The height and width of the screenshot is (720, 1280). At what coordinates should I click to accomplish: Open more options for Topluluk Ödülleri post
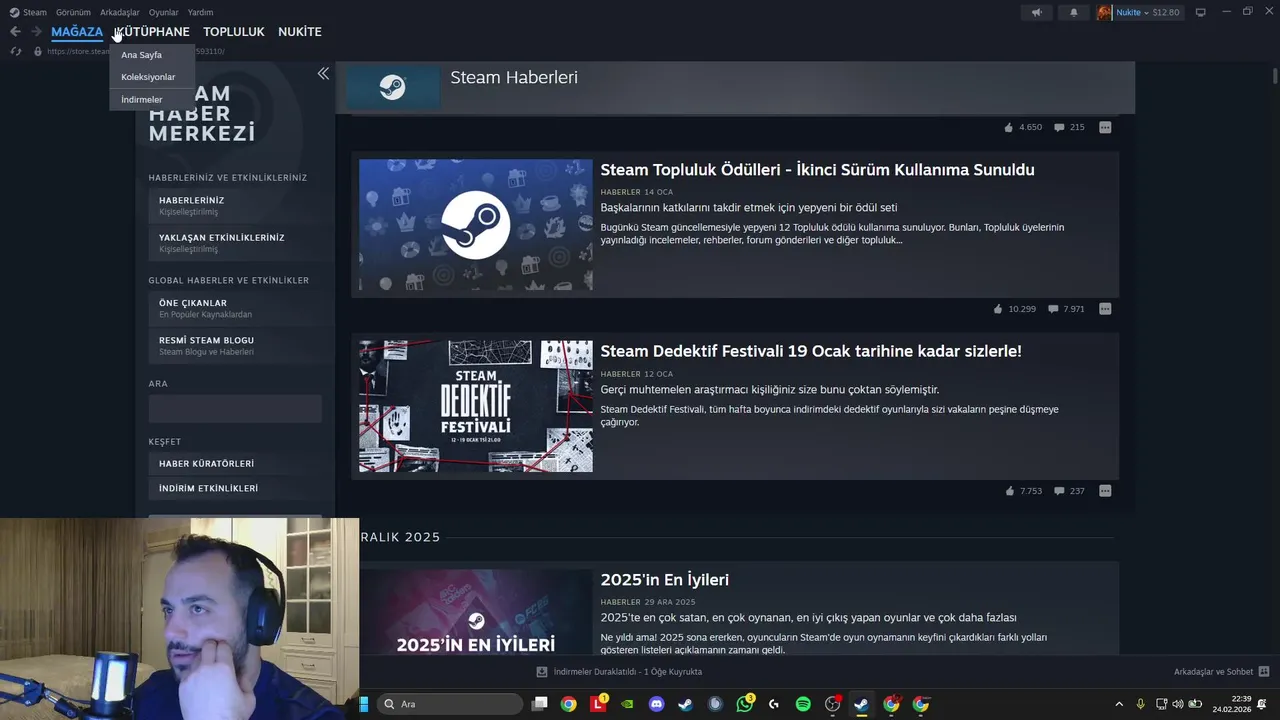pos(1105,309)
